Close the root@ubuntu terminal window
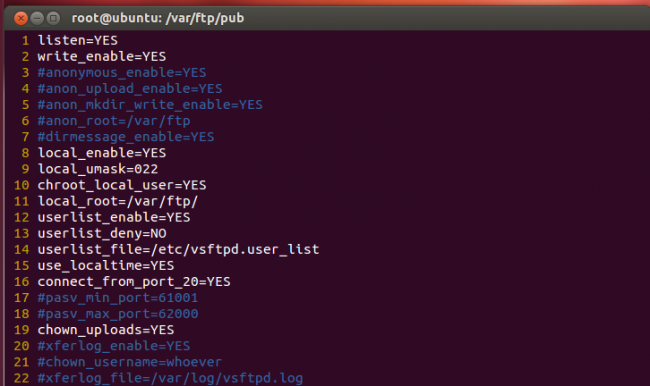 (x=21, y=18)
